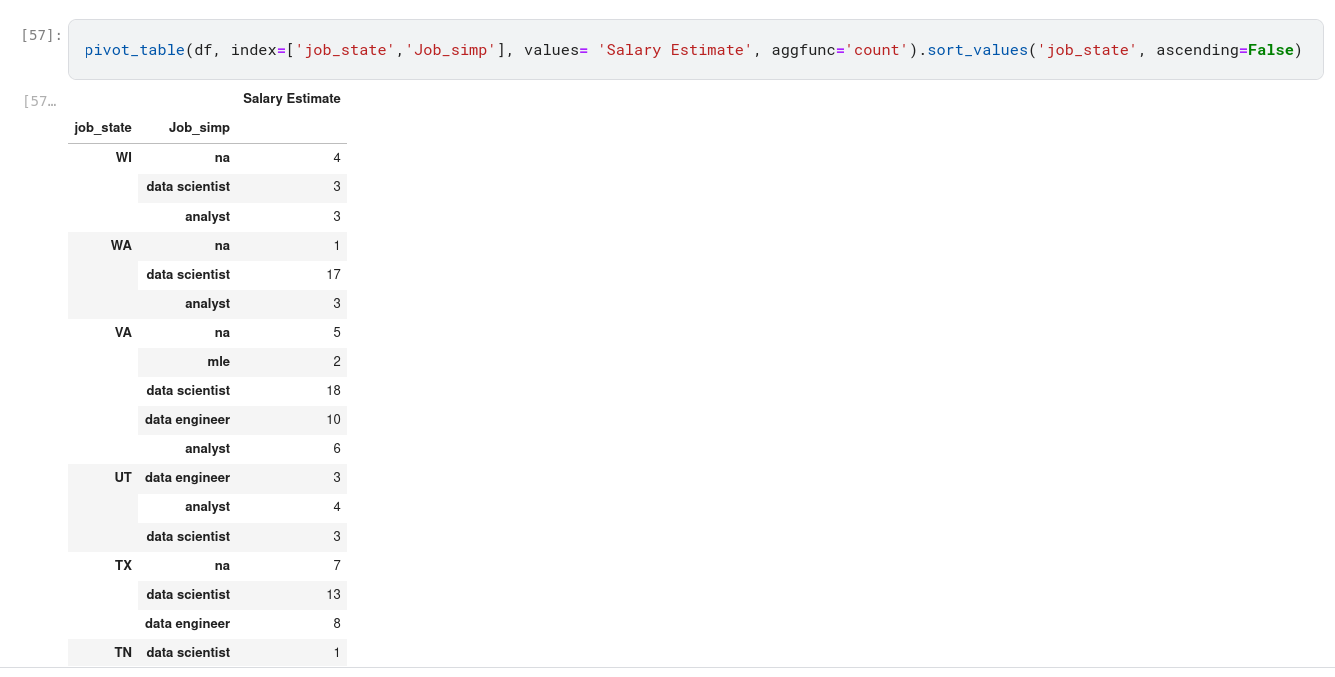Click the truncated output prompt label
Screen dimensions: 1335x677
tap(40, 101)
